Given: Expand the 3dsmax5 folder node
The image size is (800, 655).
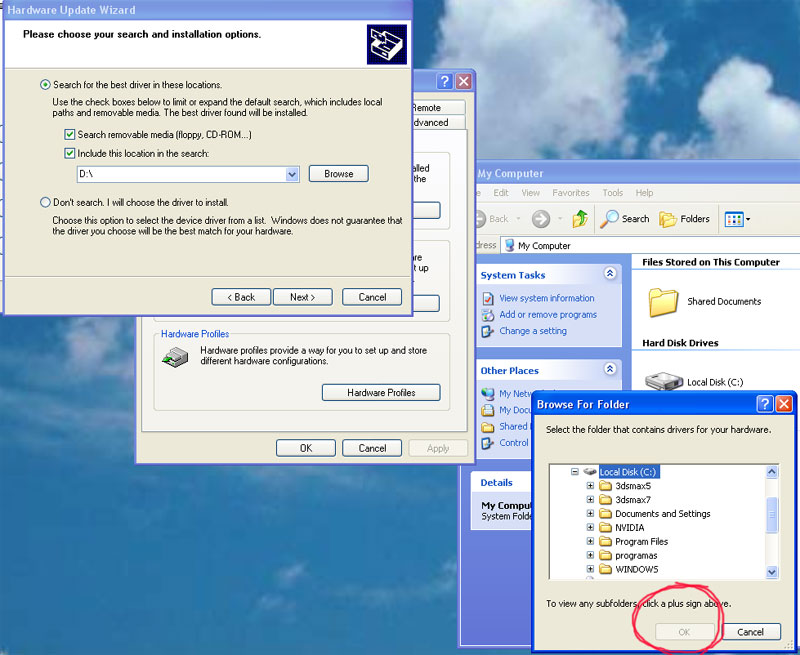Looking at the screenshot, I should (x=590, y=486).
